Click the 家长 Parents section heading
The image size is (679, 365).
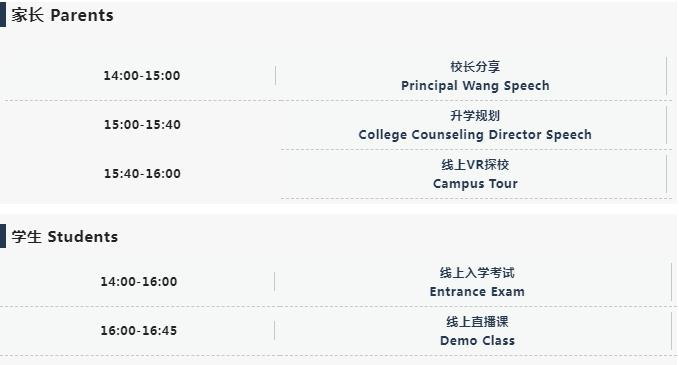coord(62,16)
